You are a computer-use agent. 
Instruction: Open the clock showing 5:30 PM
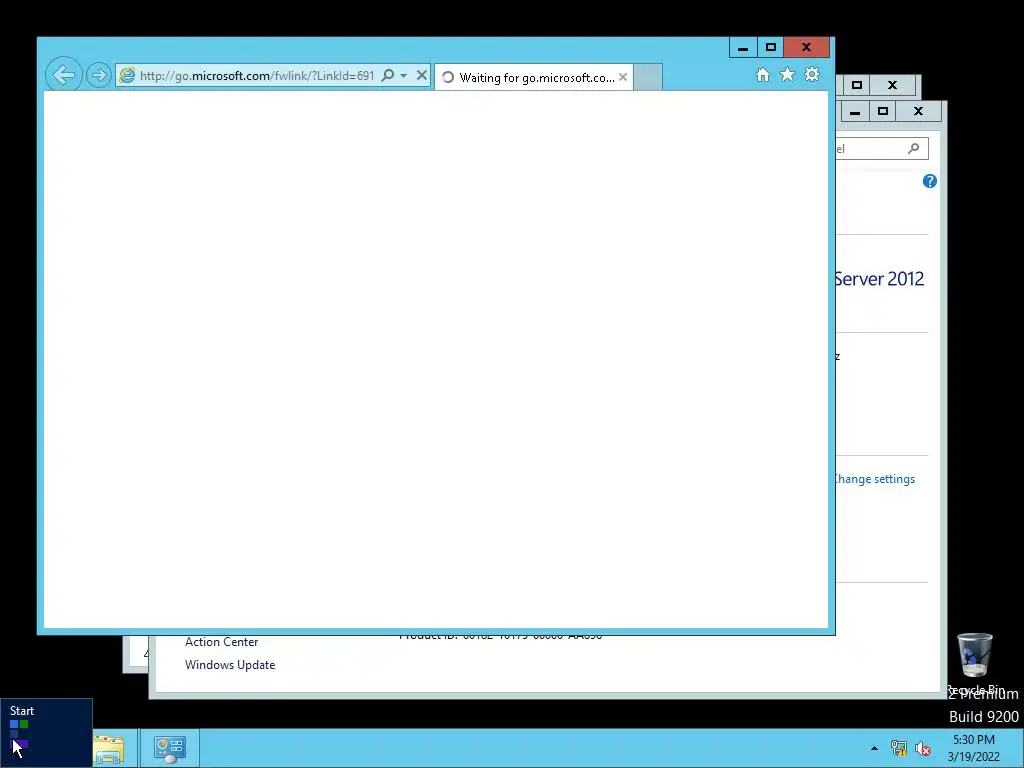974,748
